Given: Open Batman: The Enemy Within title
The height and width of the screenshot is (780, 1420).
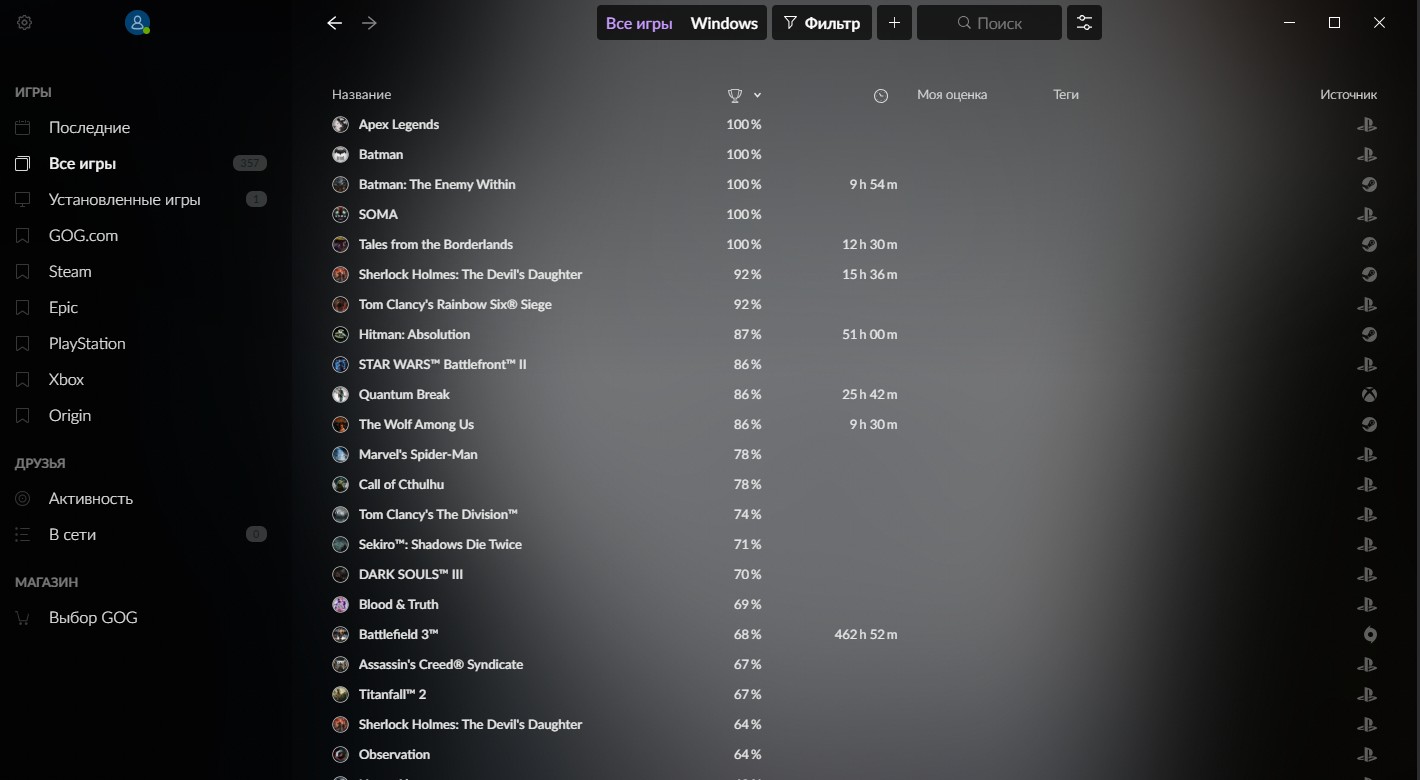Looking at the screenshot, I should (437, 185).
